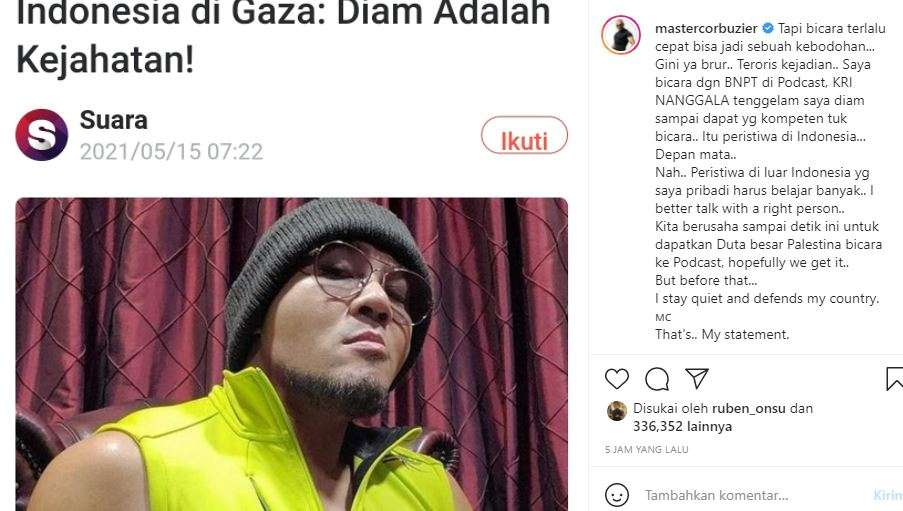Click the article headline Diam Adalah Kejahatan
903x511 pixels.
(283, 36)
